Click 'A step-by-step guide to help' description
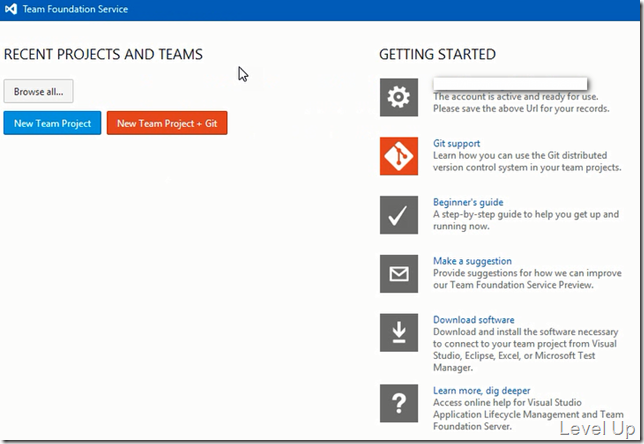Viewport: 644px width, 444px height. pos(526,220)
